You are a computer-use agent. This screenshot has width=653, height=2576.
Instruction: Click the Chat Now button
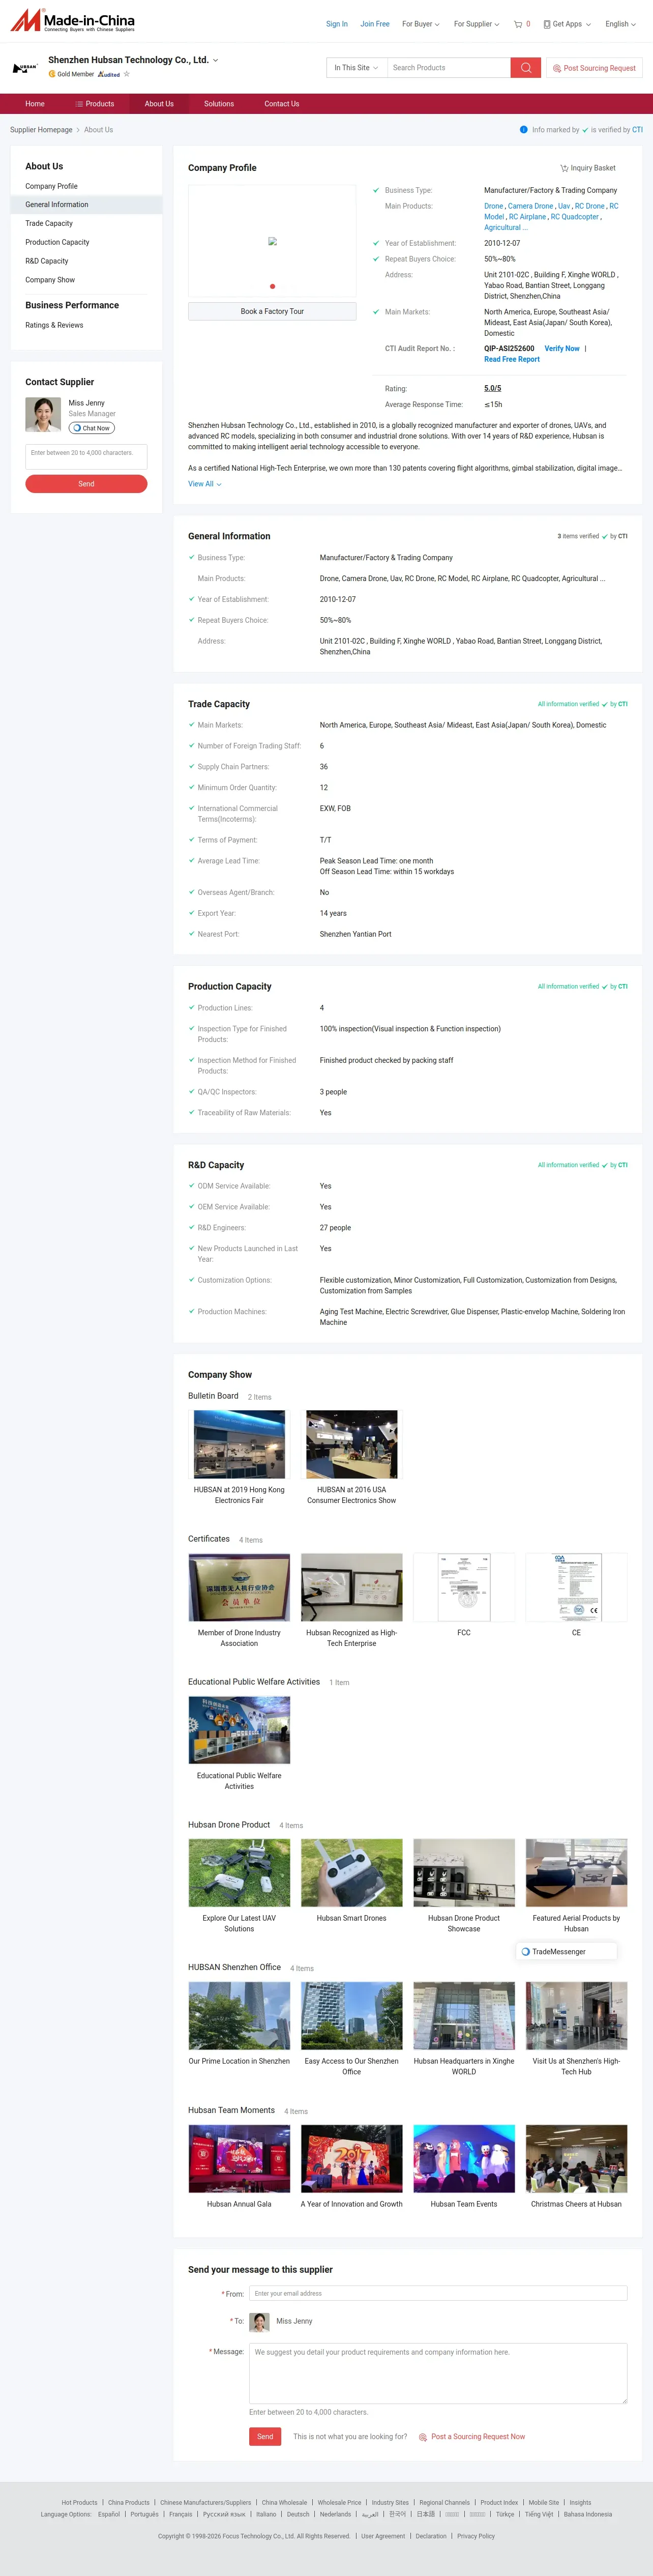pyautogui.click(x=92, y=428)
